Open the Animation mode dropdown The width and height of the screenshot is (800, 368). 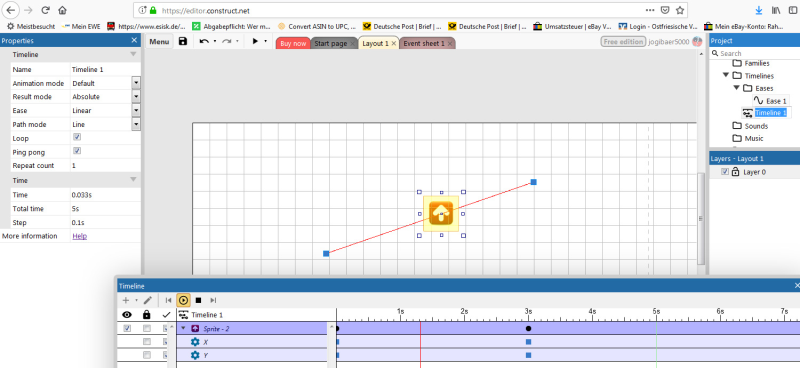[x=136, y=83]
